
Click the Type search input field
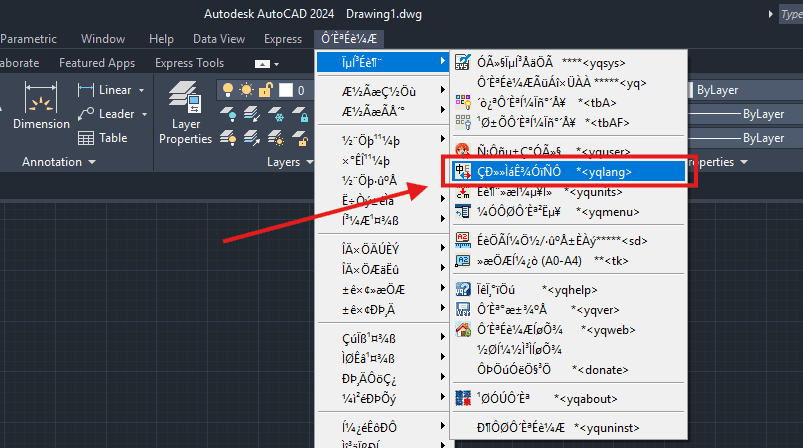pos(792,14)
